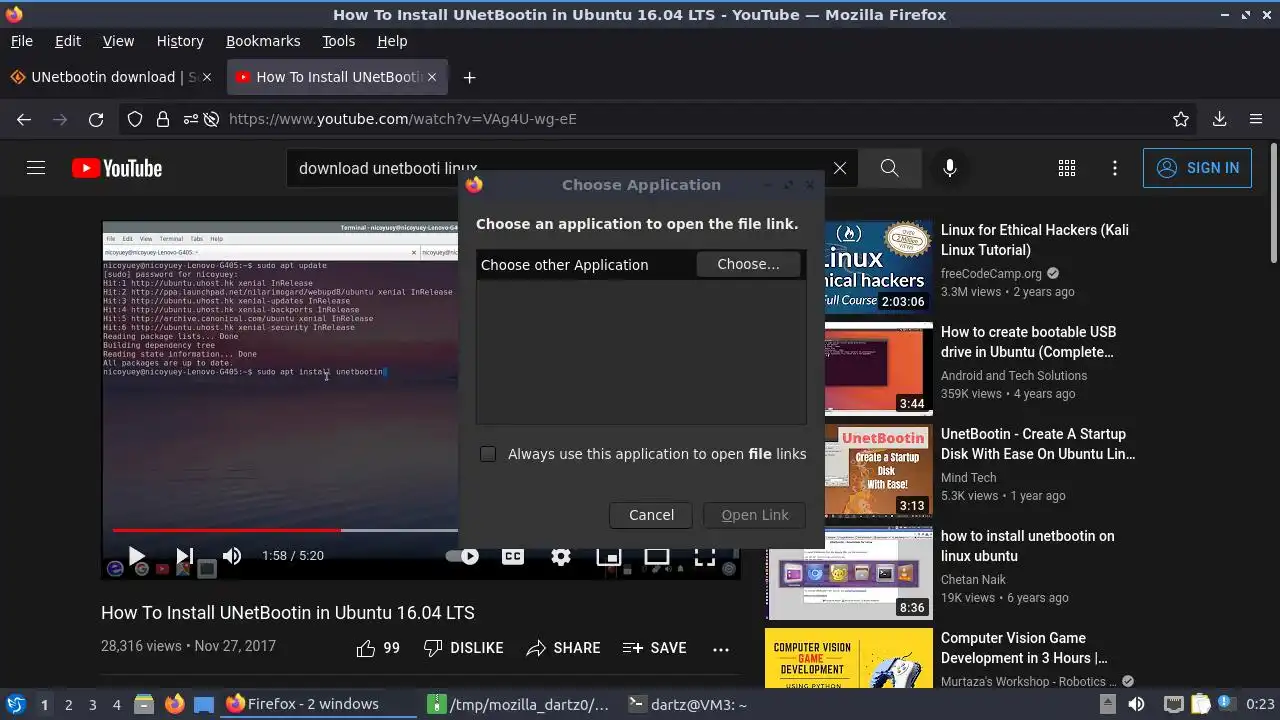Open 'how to install unetbootin on linux ubuntu'
1280x720 pixels.
point(1027,546)
